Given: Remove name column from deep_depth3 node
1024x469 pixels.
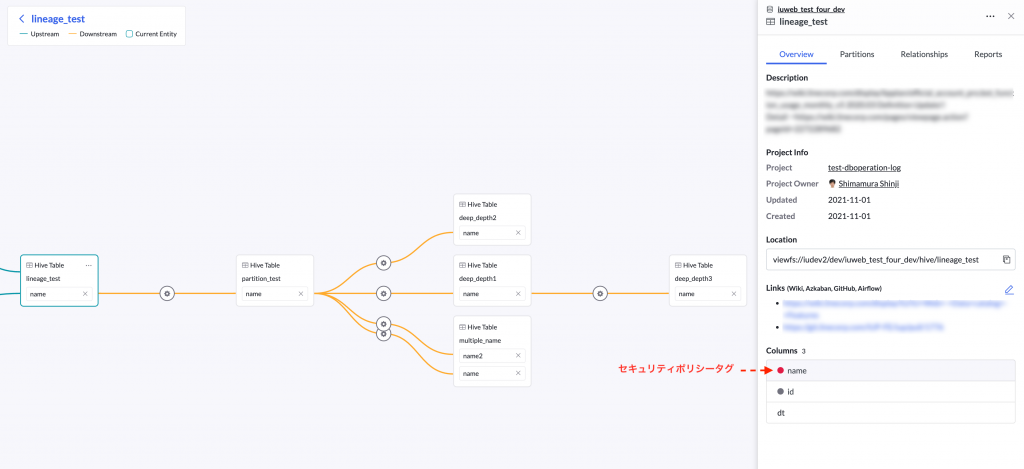Looking at the screenshot, I should [733, 294].
